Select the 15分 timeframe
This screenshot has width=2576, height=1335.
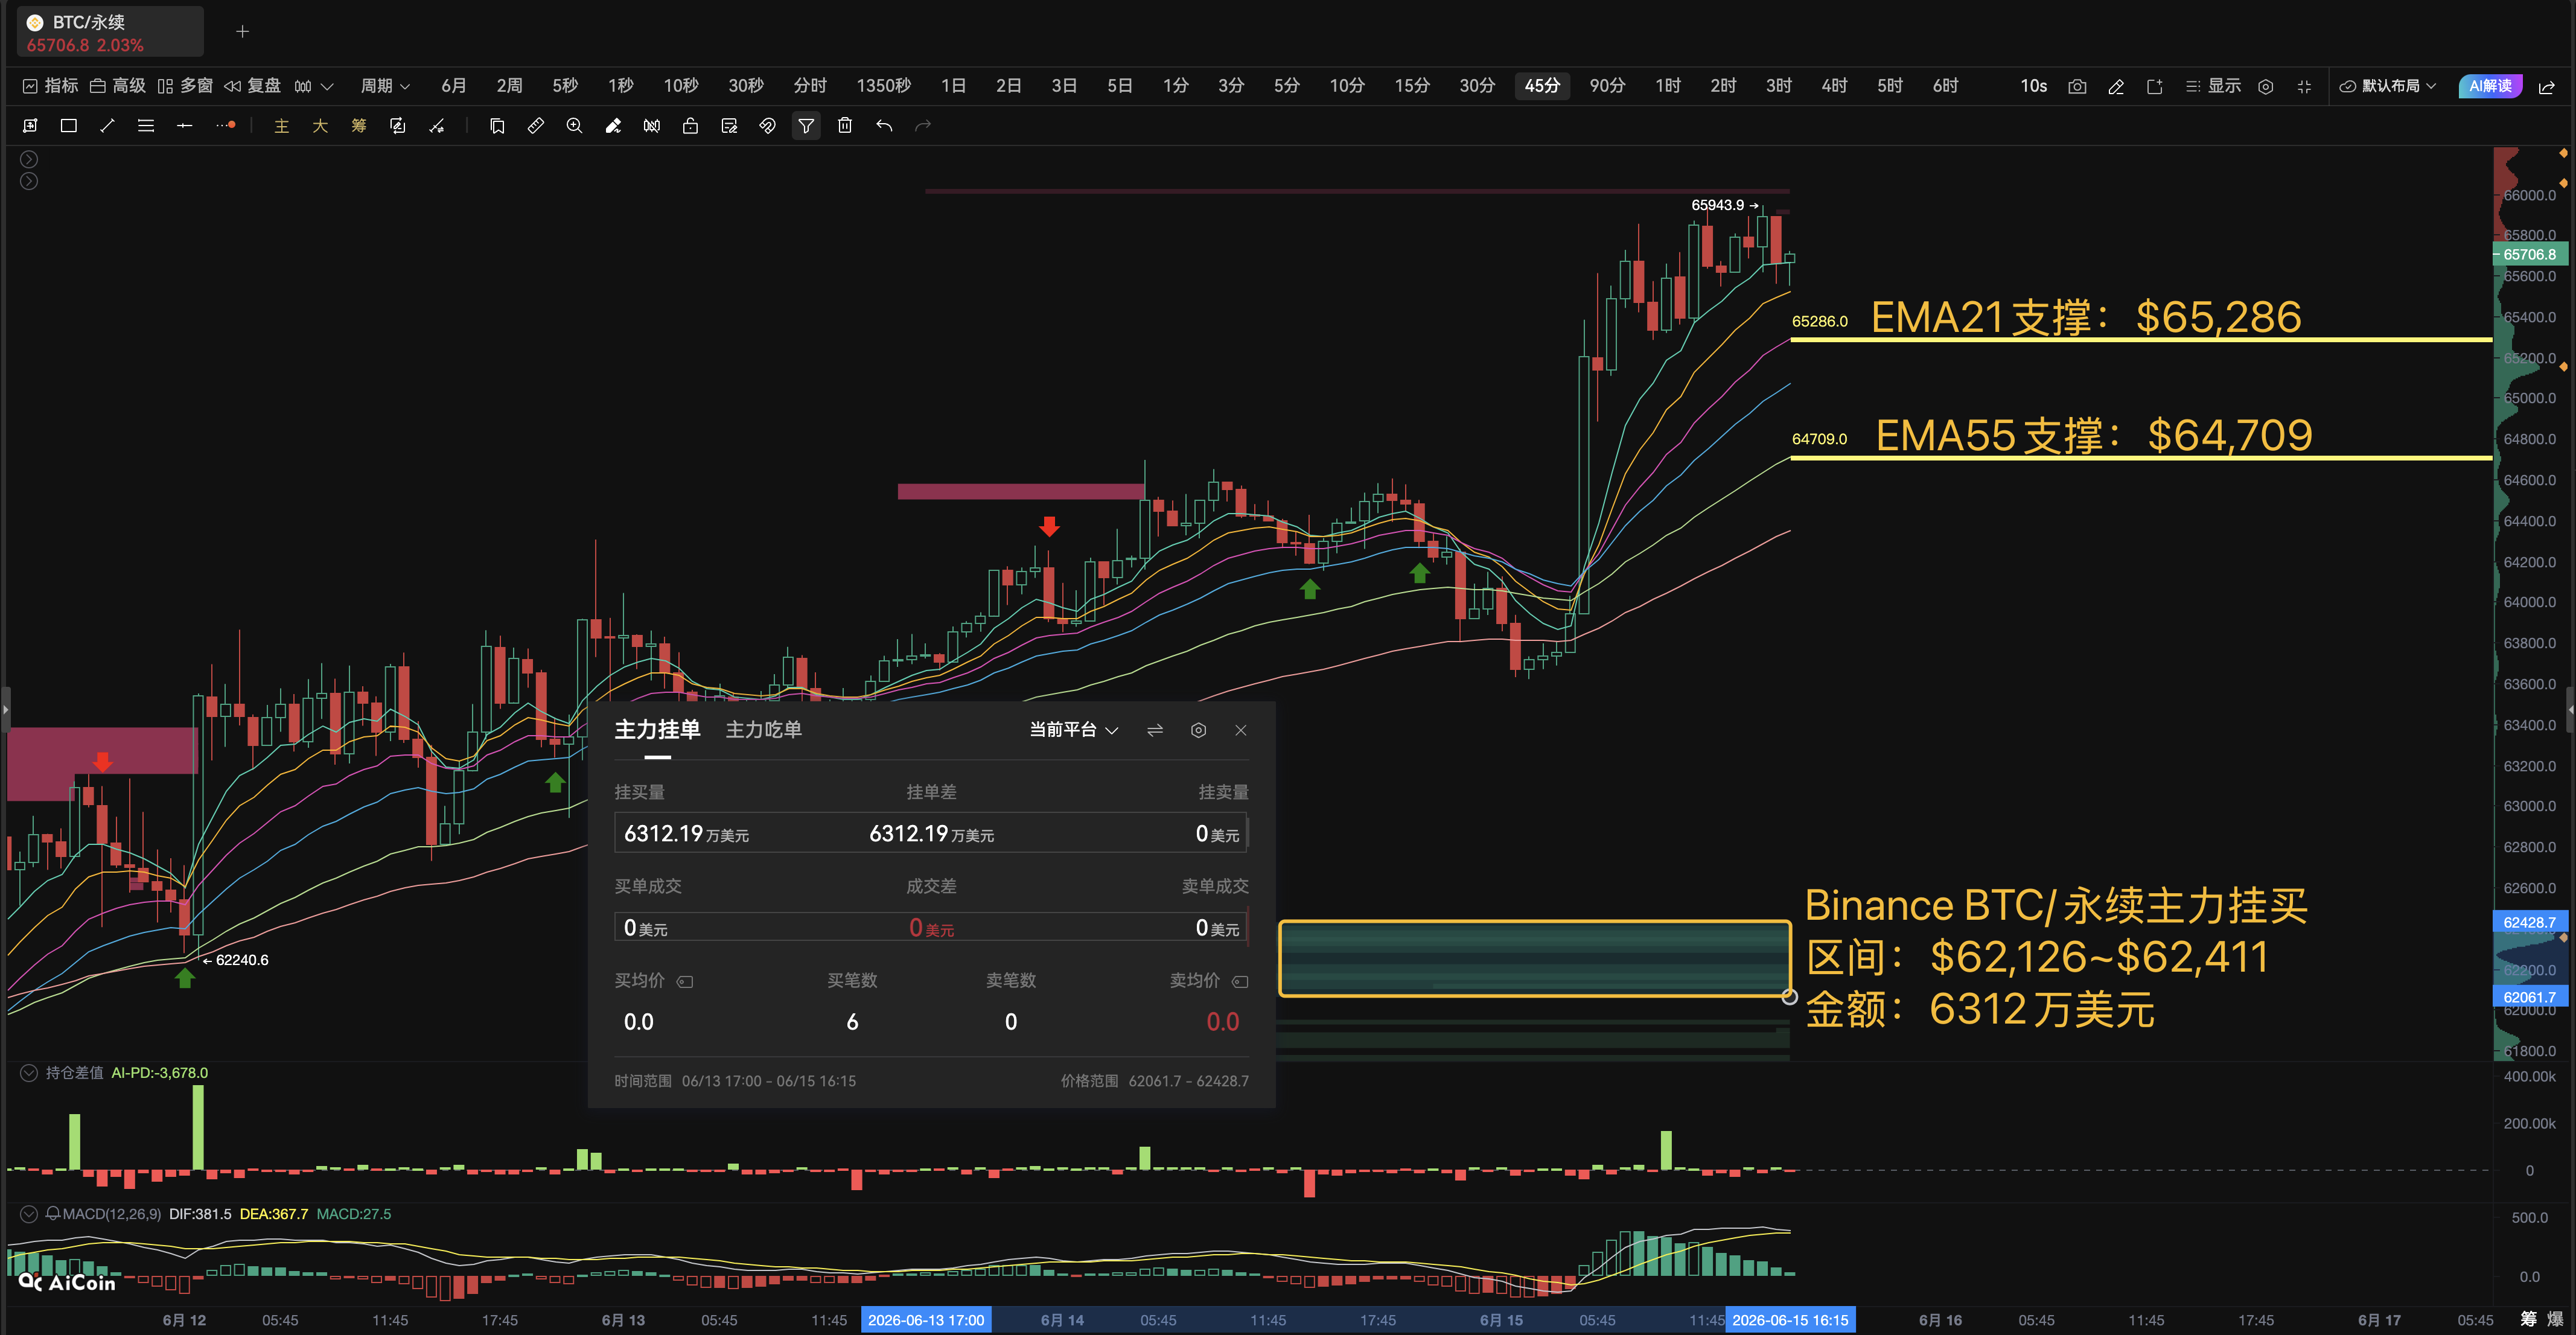[x=1412, y=87]
